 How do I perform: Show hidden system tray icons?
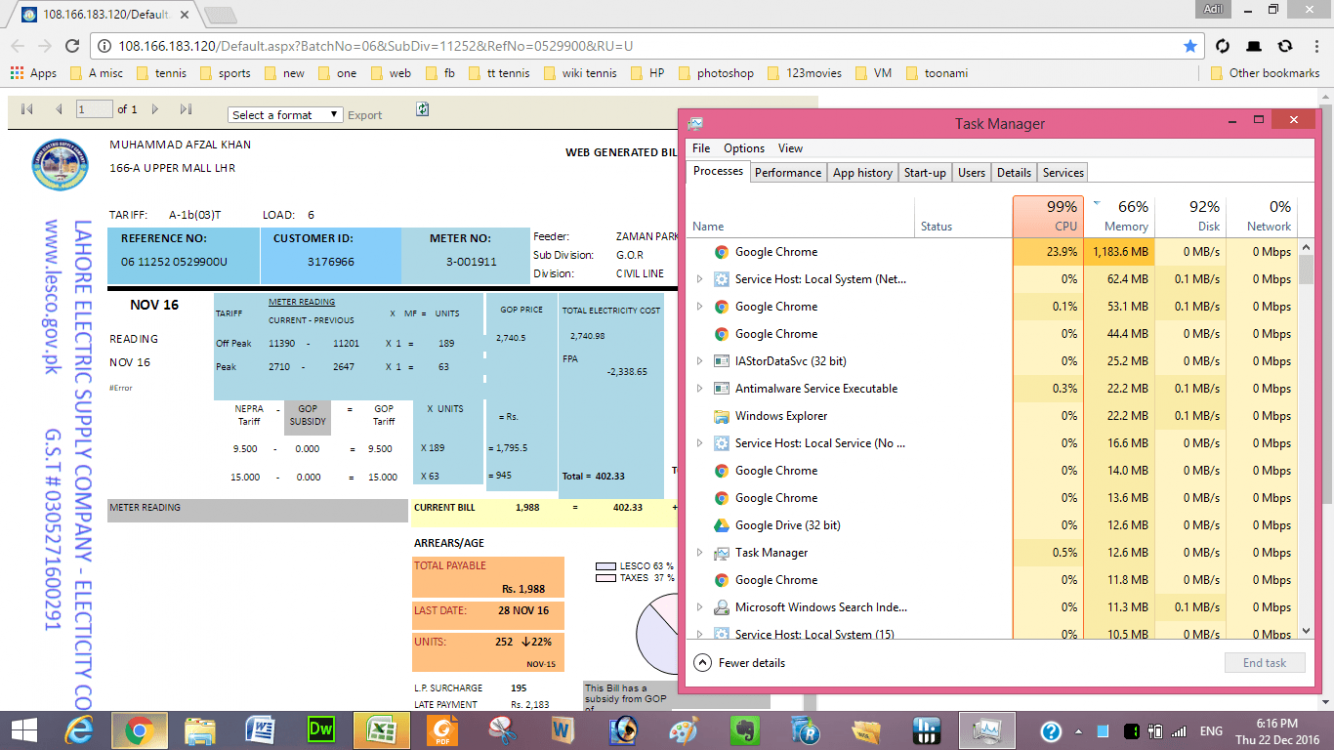[1080, 731]
